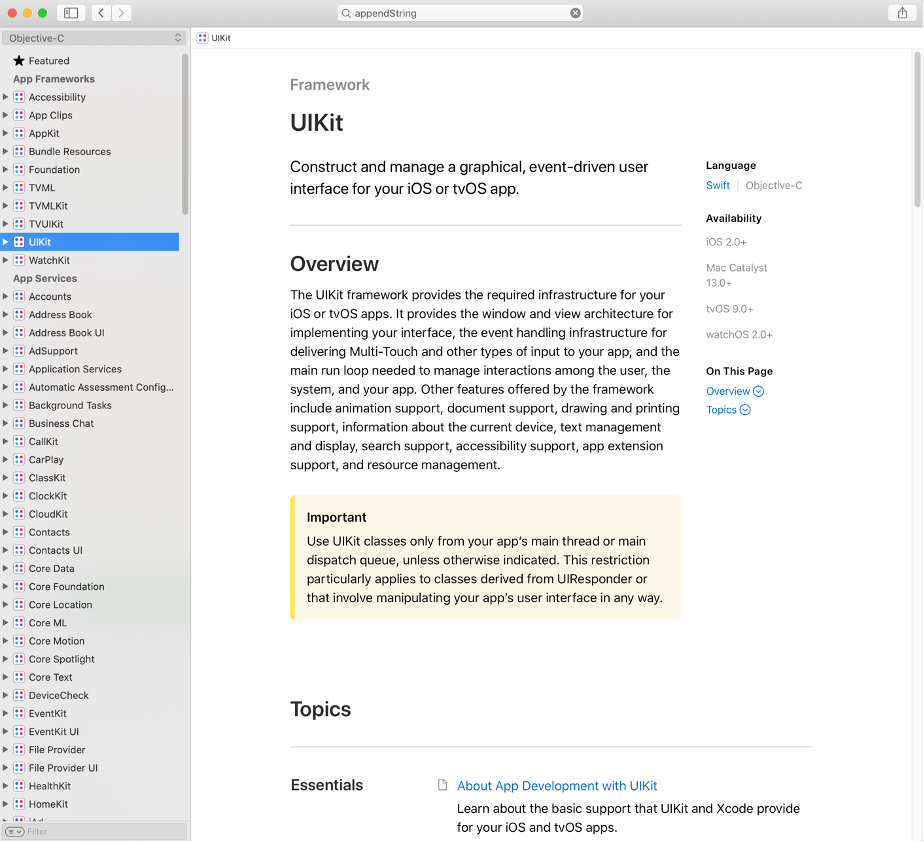Click the HealthKit framework icon
Image resolution: width=924 pixels, height=842 pixels.
[x=19, y=786]
